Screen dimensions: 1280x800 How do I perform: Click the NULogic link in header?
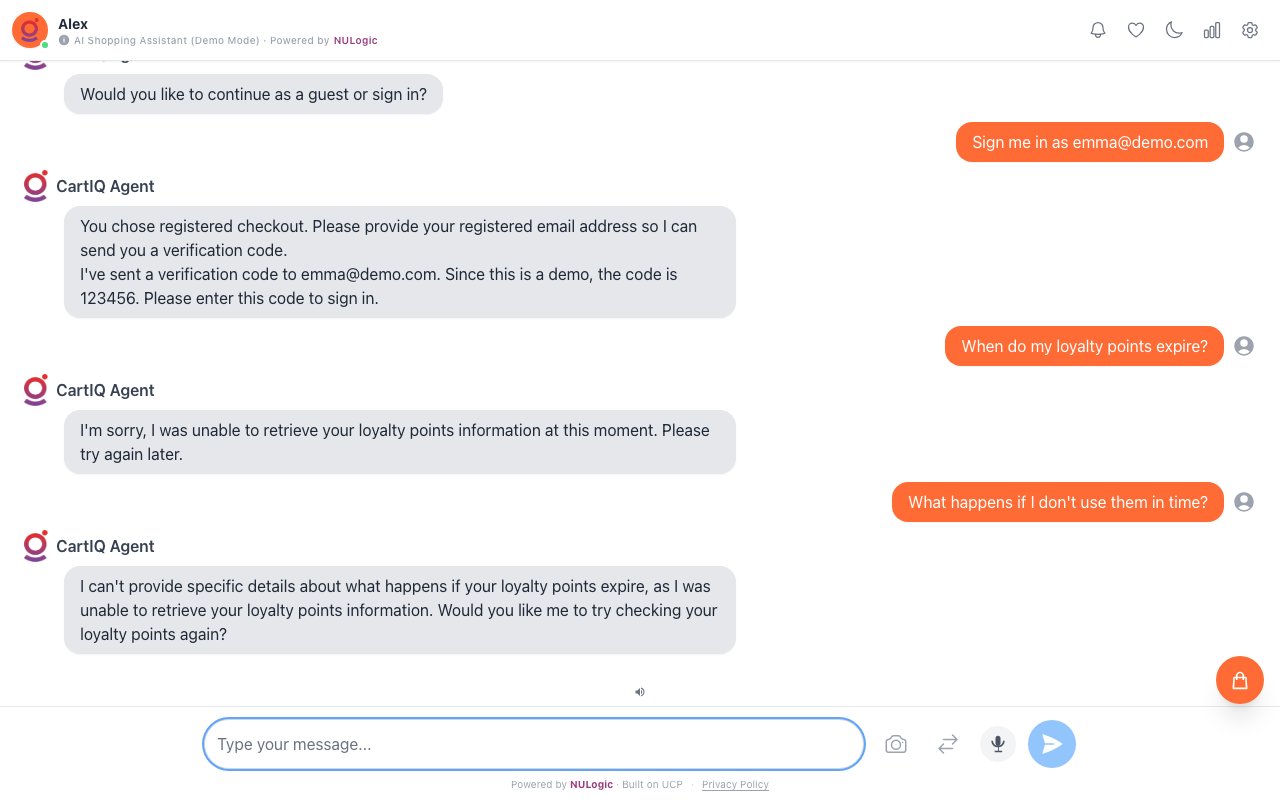[356, 41]
